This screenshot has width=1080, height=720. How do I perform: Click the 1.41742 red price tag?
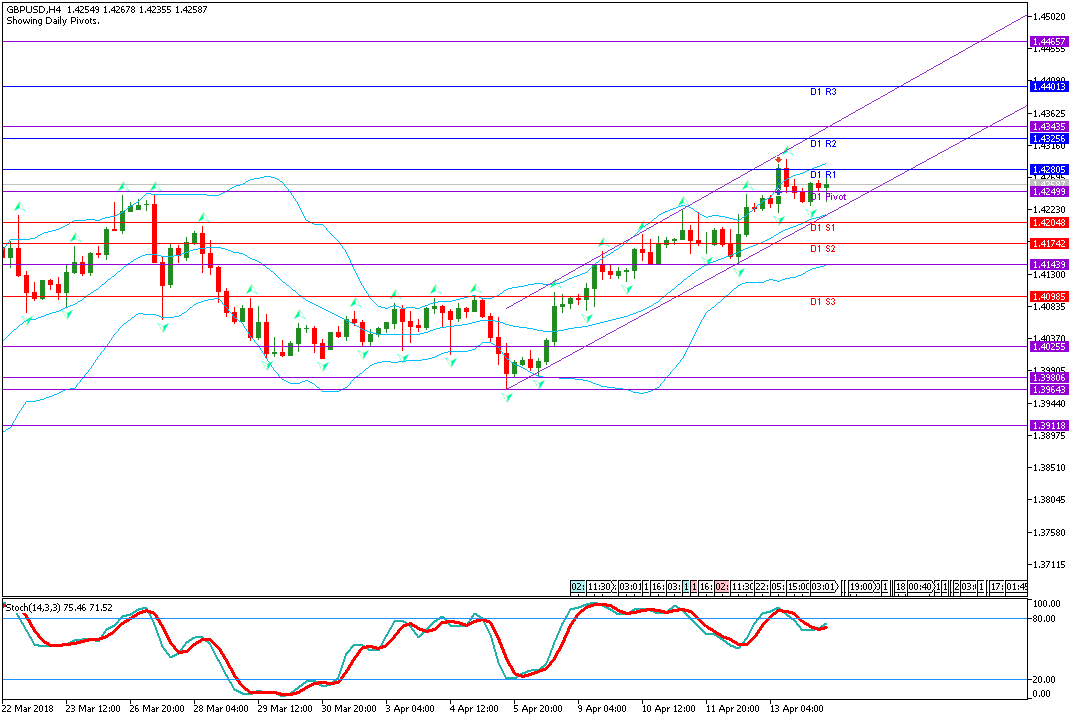(x=1049, y=244)
